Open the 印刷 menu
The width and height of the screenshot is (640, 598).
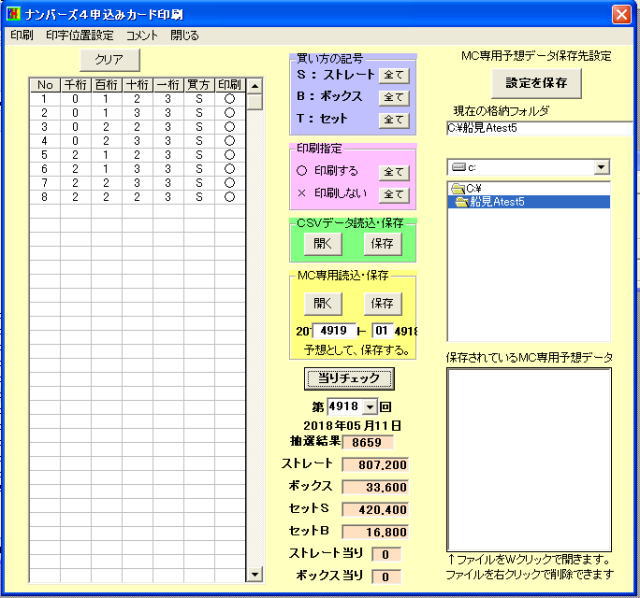tap(21, 35)
